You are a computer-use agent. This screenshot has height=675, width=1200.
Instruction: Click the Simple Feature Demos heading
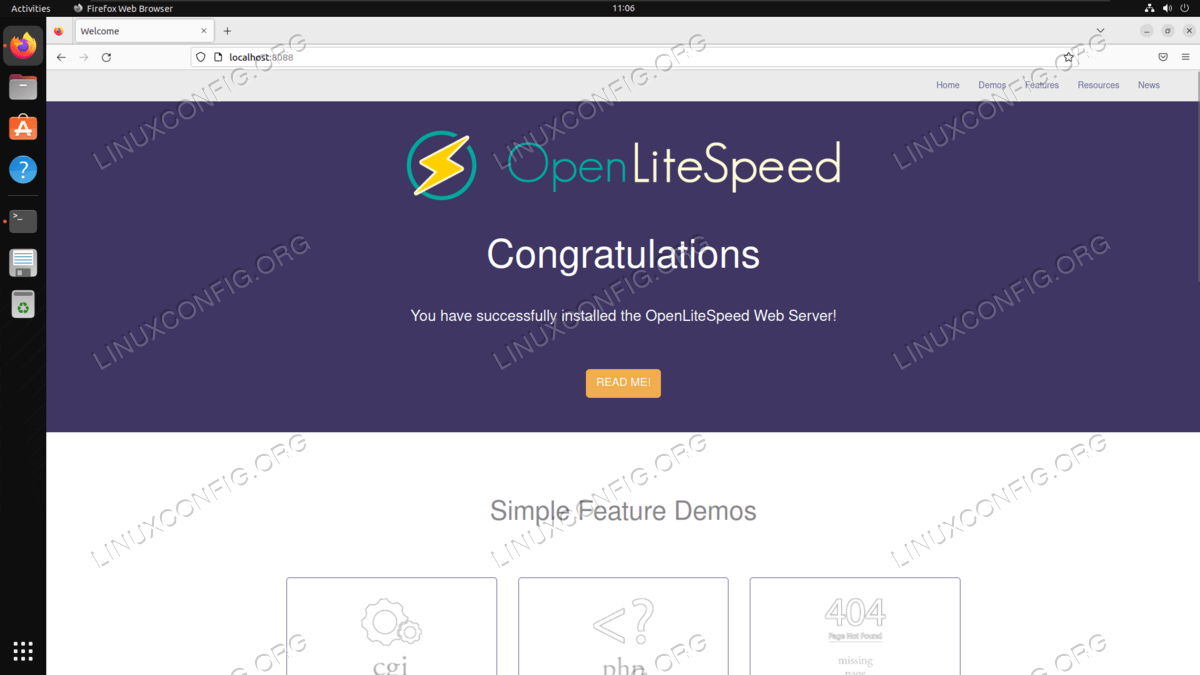pyautogui.click(x=623, y=511)
